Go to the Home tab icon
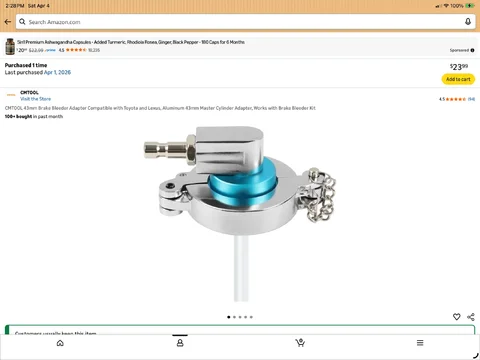 pyautogui.click(x=60, y=343)
